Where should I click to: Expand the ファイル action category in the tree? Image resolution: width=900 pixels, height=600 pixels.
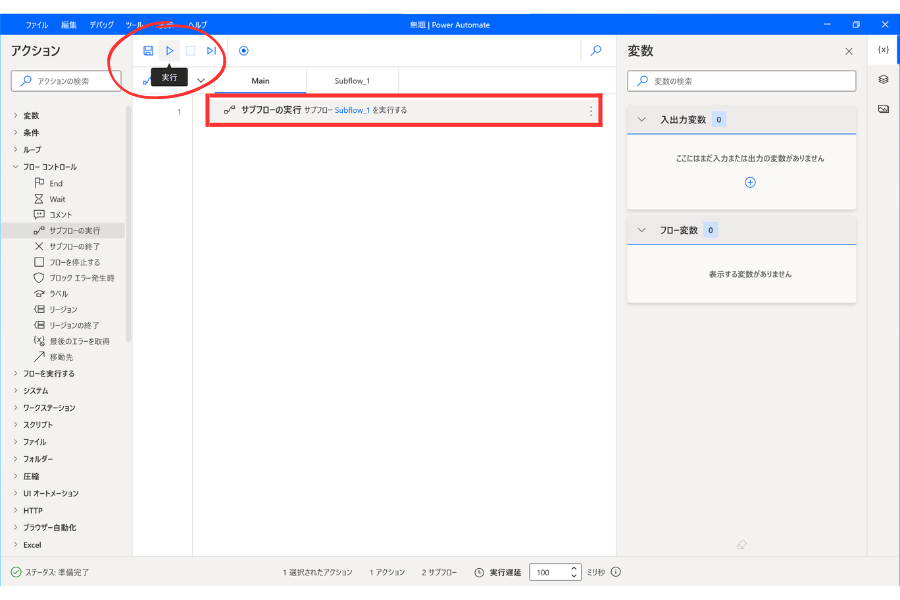pyautogui.click(x=15, y=442)
